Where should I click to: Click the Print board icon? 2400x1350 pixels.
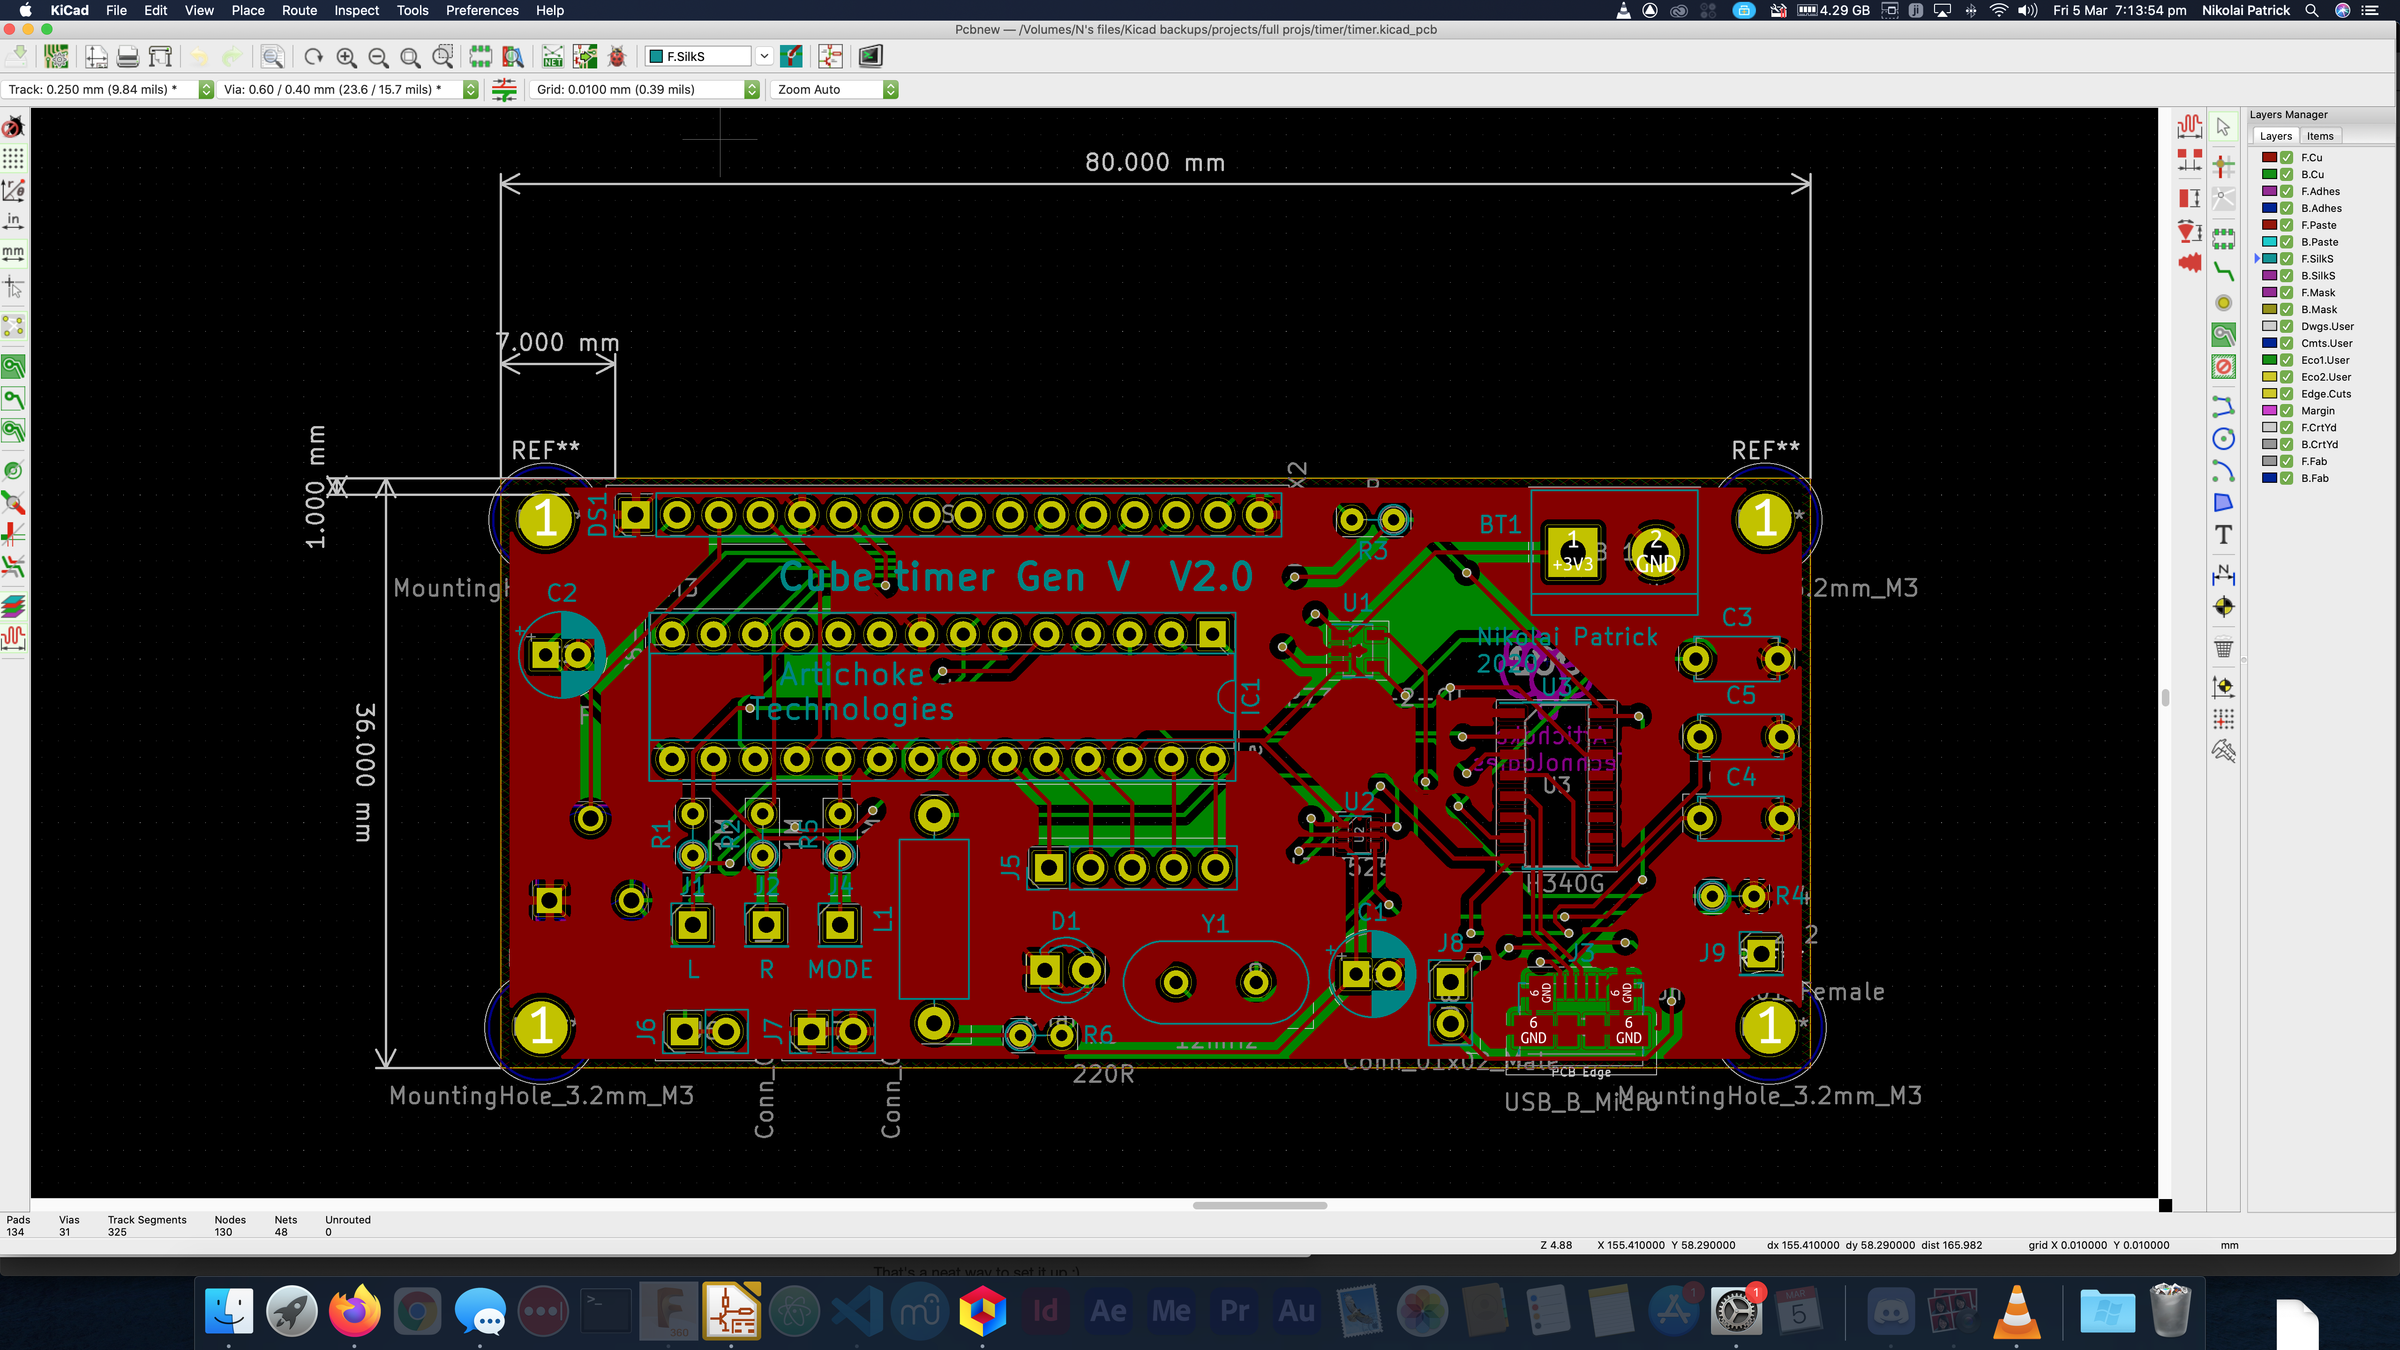click(128, 56)
